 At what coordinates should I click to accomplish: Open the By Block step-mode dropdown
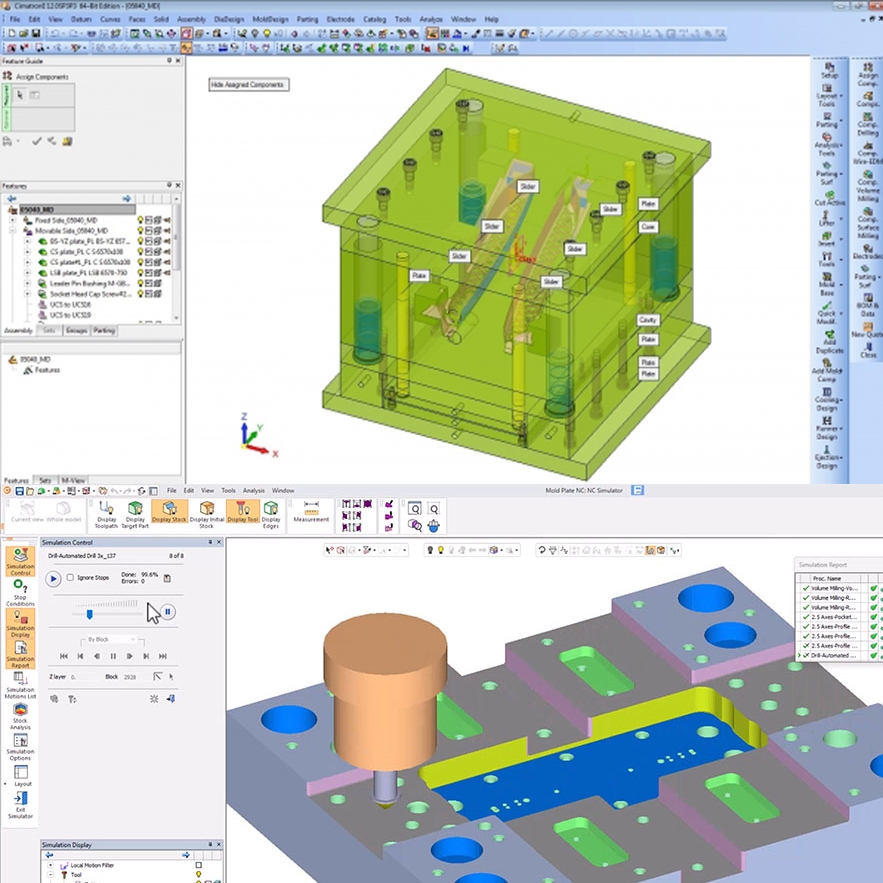click(x=112, y=639)
